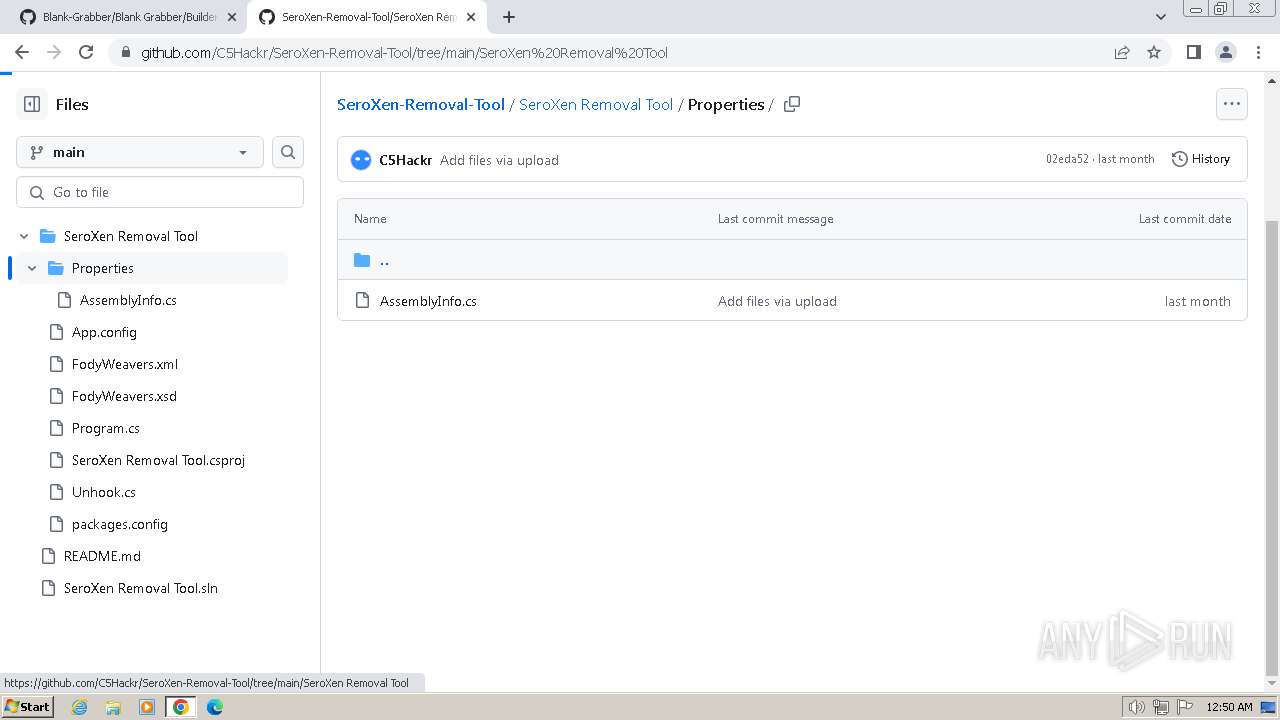This screenshot has width=1280, height=720.
Task: Go up to parent directory row
Action: pyautogui.click(x=792, y=260)
